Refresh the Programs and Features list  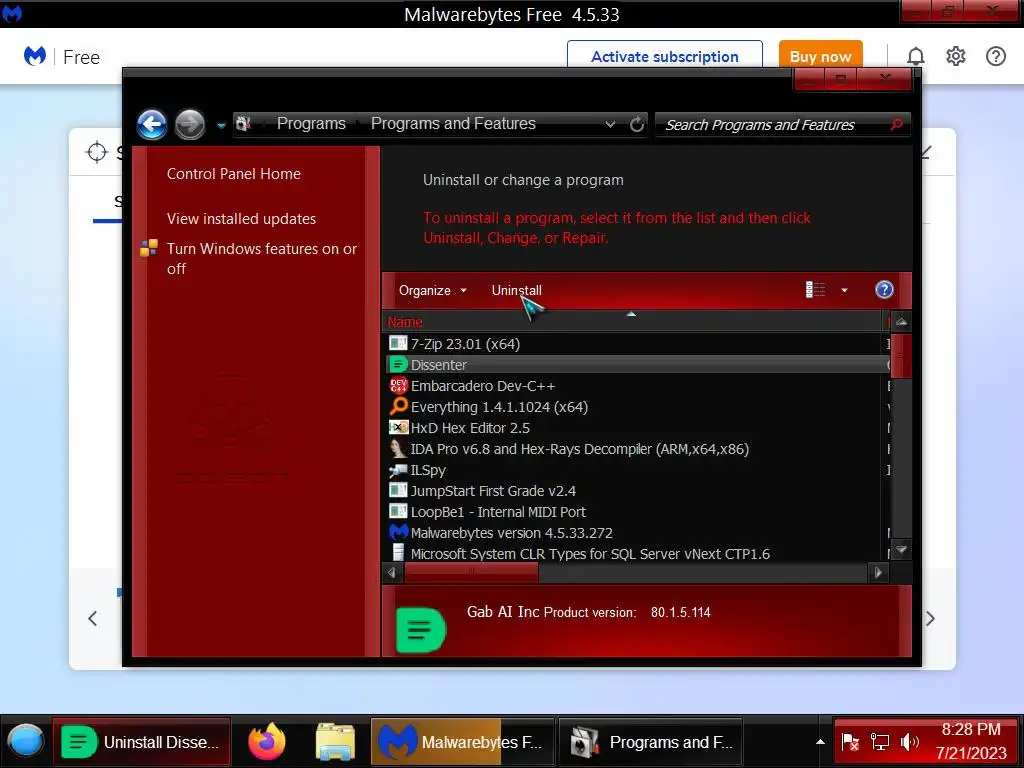[x=637, y=124]
